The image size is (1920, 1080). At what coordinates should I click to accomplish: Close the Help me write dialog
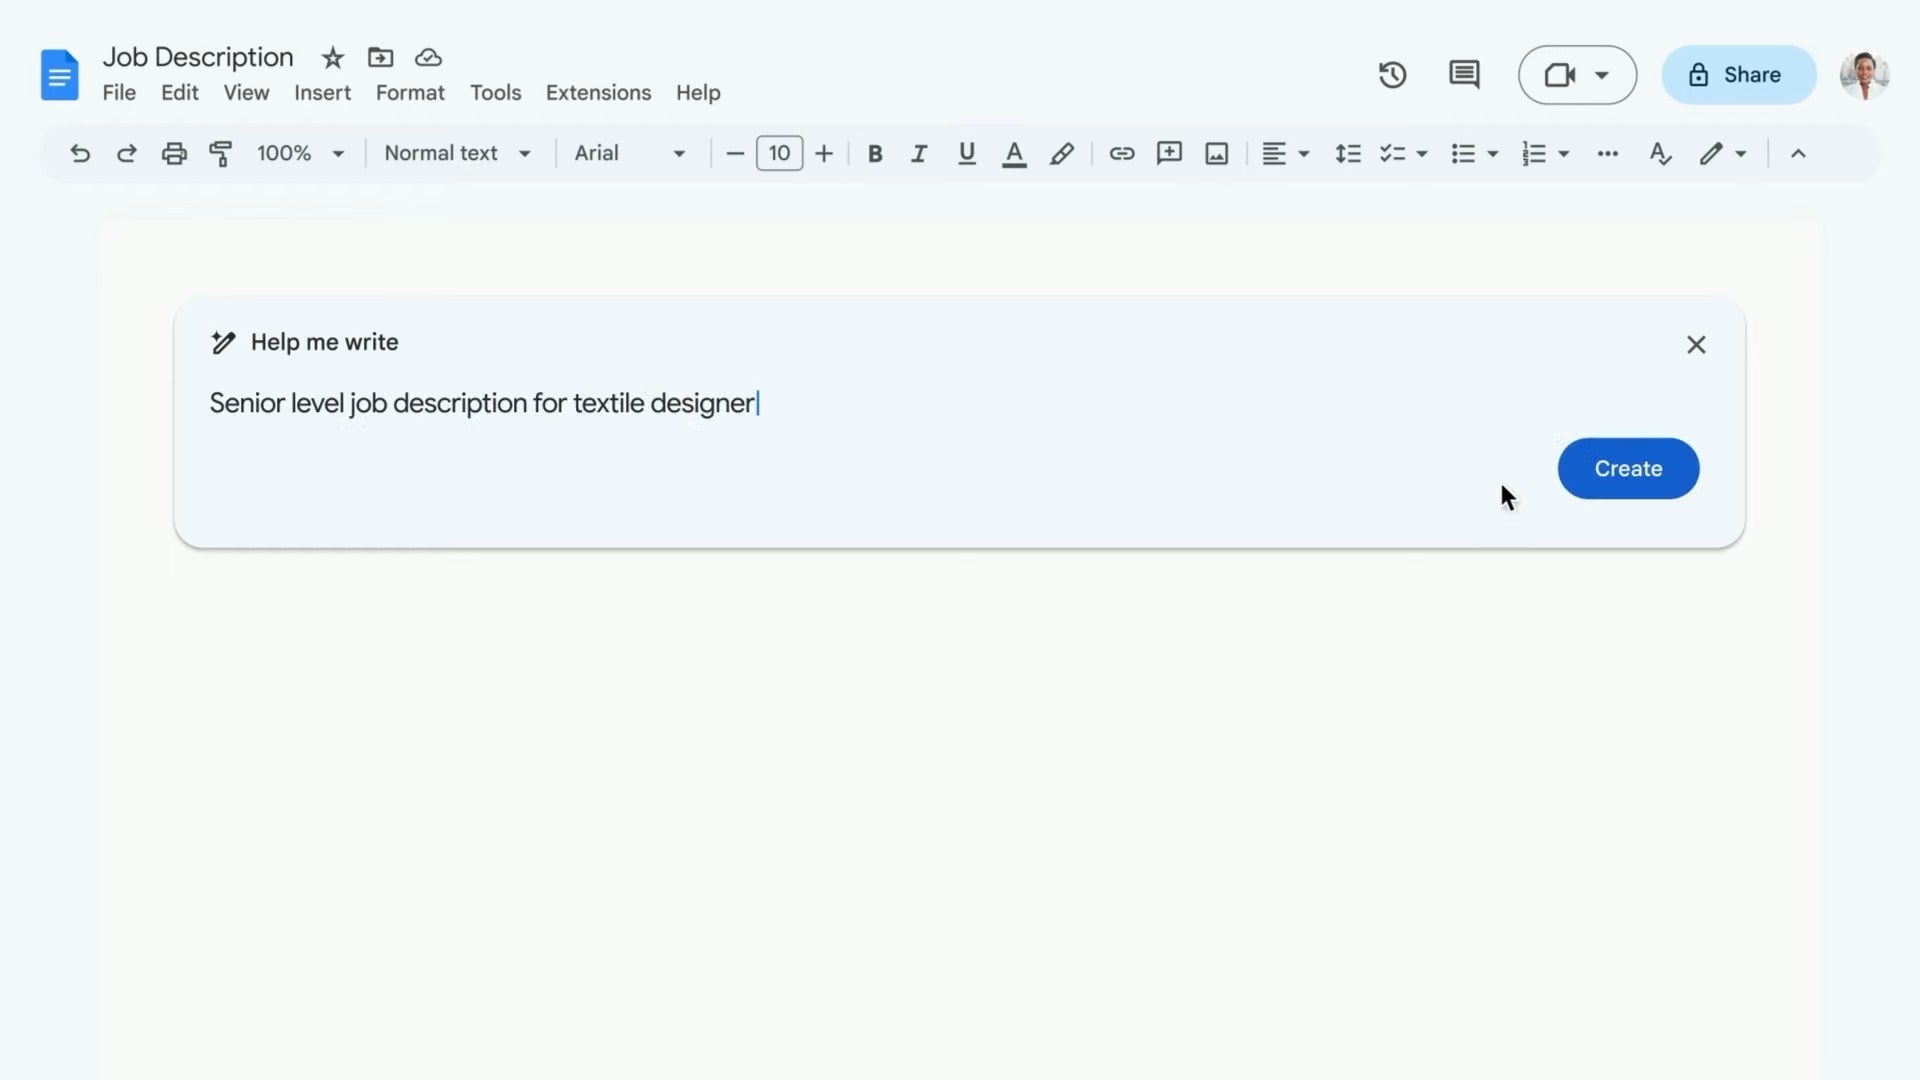click(1697, 344)
